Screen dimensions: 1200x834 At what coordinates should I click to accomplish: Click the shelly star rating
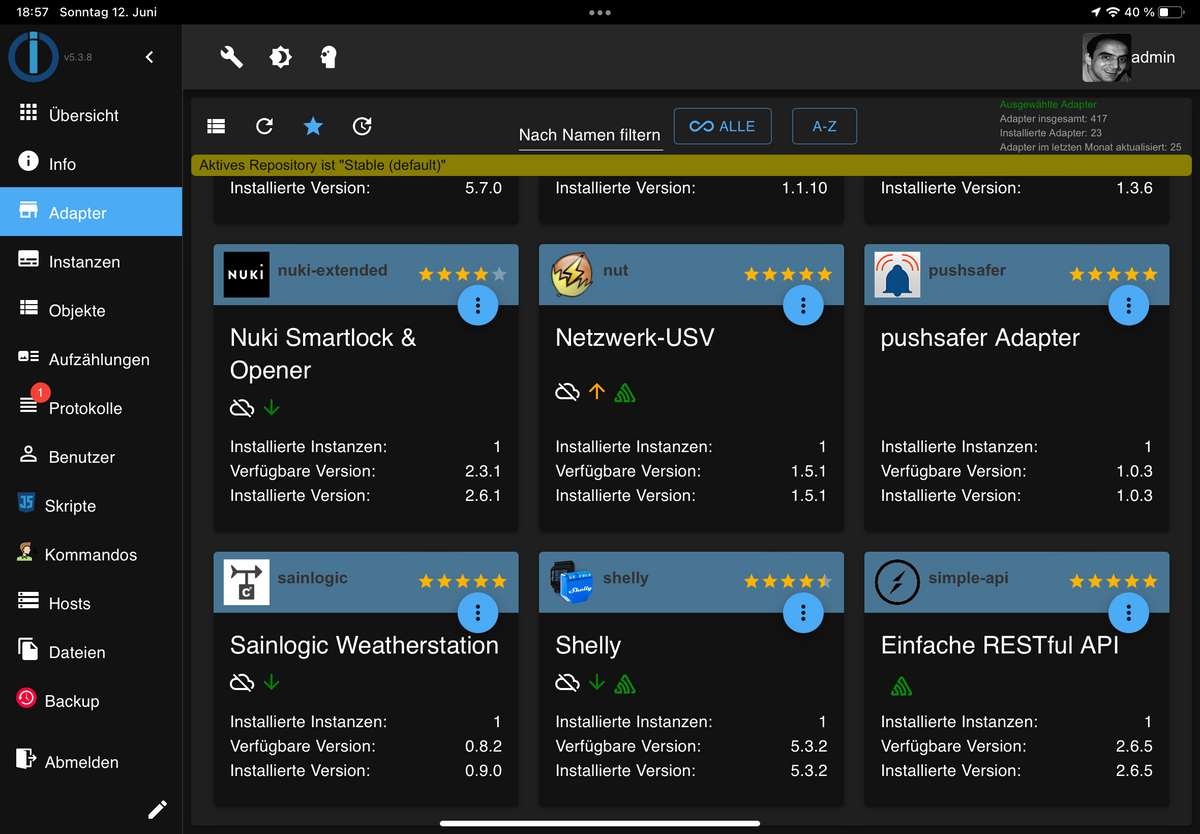click(x=788, y=581)
